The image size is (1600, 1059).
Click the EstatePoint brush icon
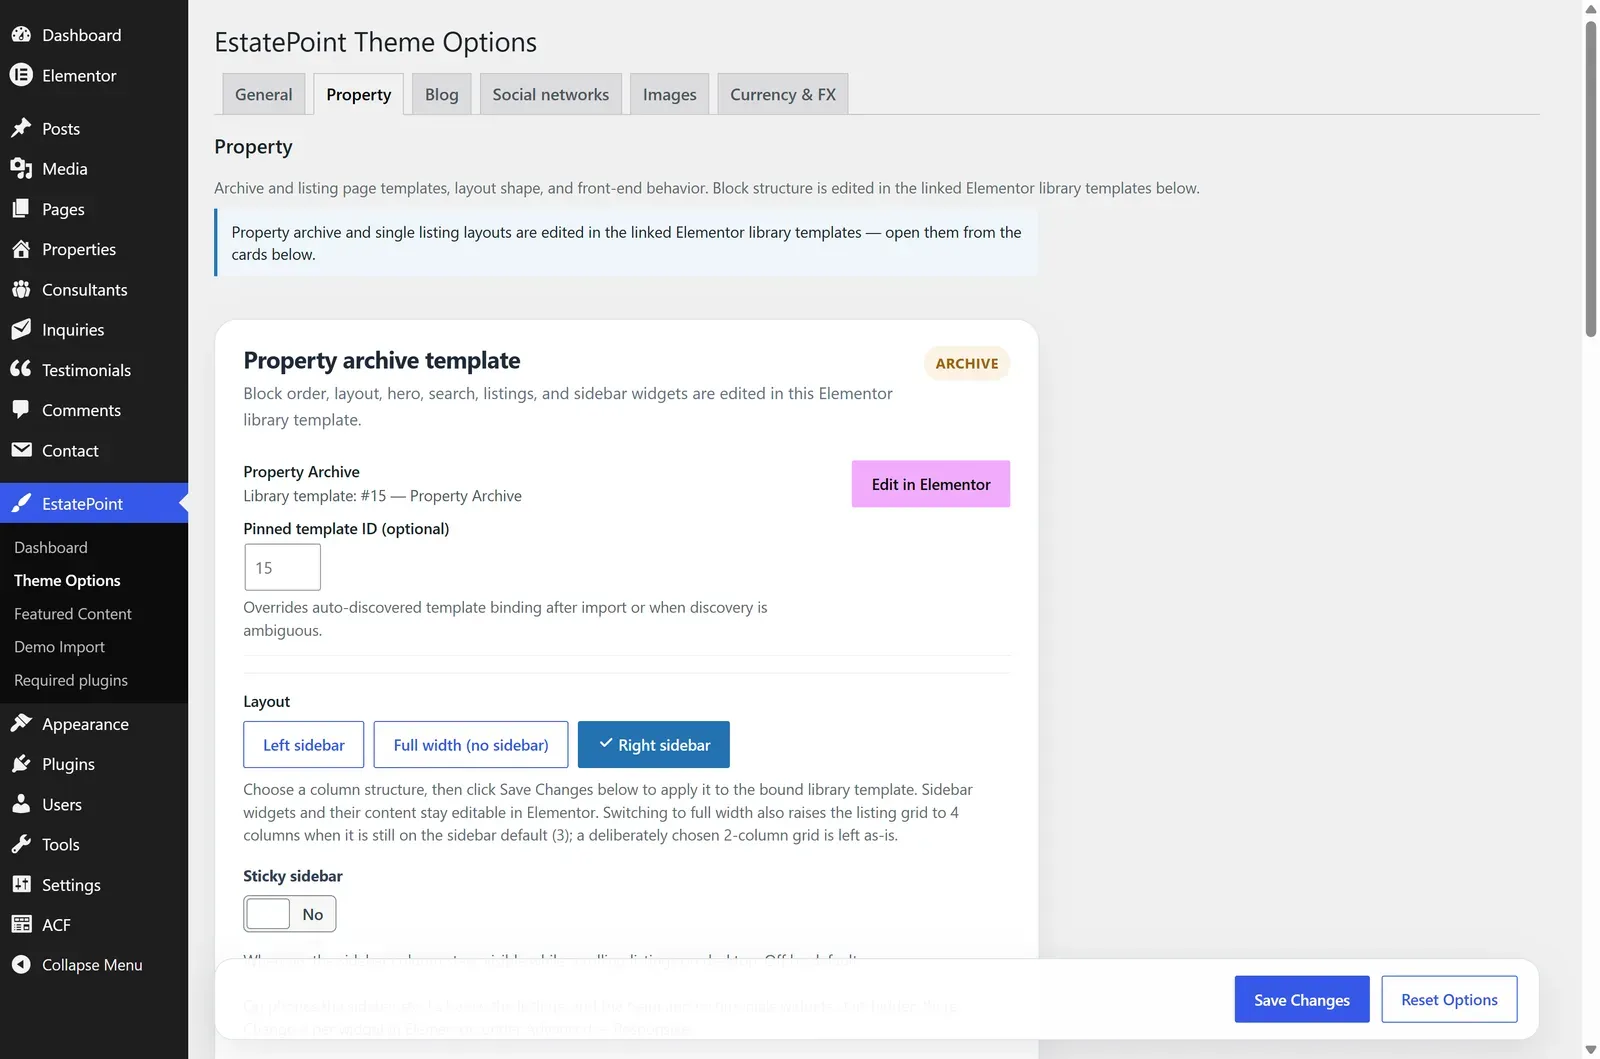21,503
